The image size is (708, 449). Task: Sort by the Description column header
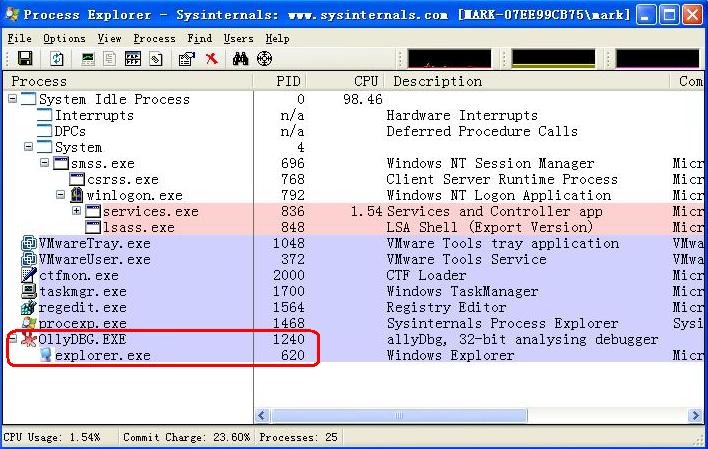tap(527, 81)
